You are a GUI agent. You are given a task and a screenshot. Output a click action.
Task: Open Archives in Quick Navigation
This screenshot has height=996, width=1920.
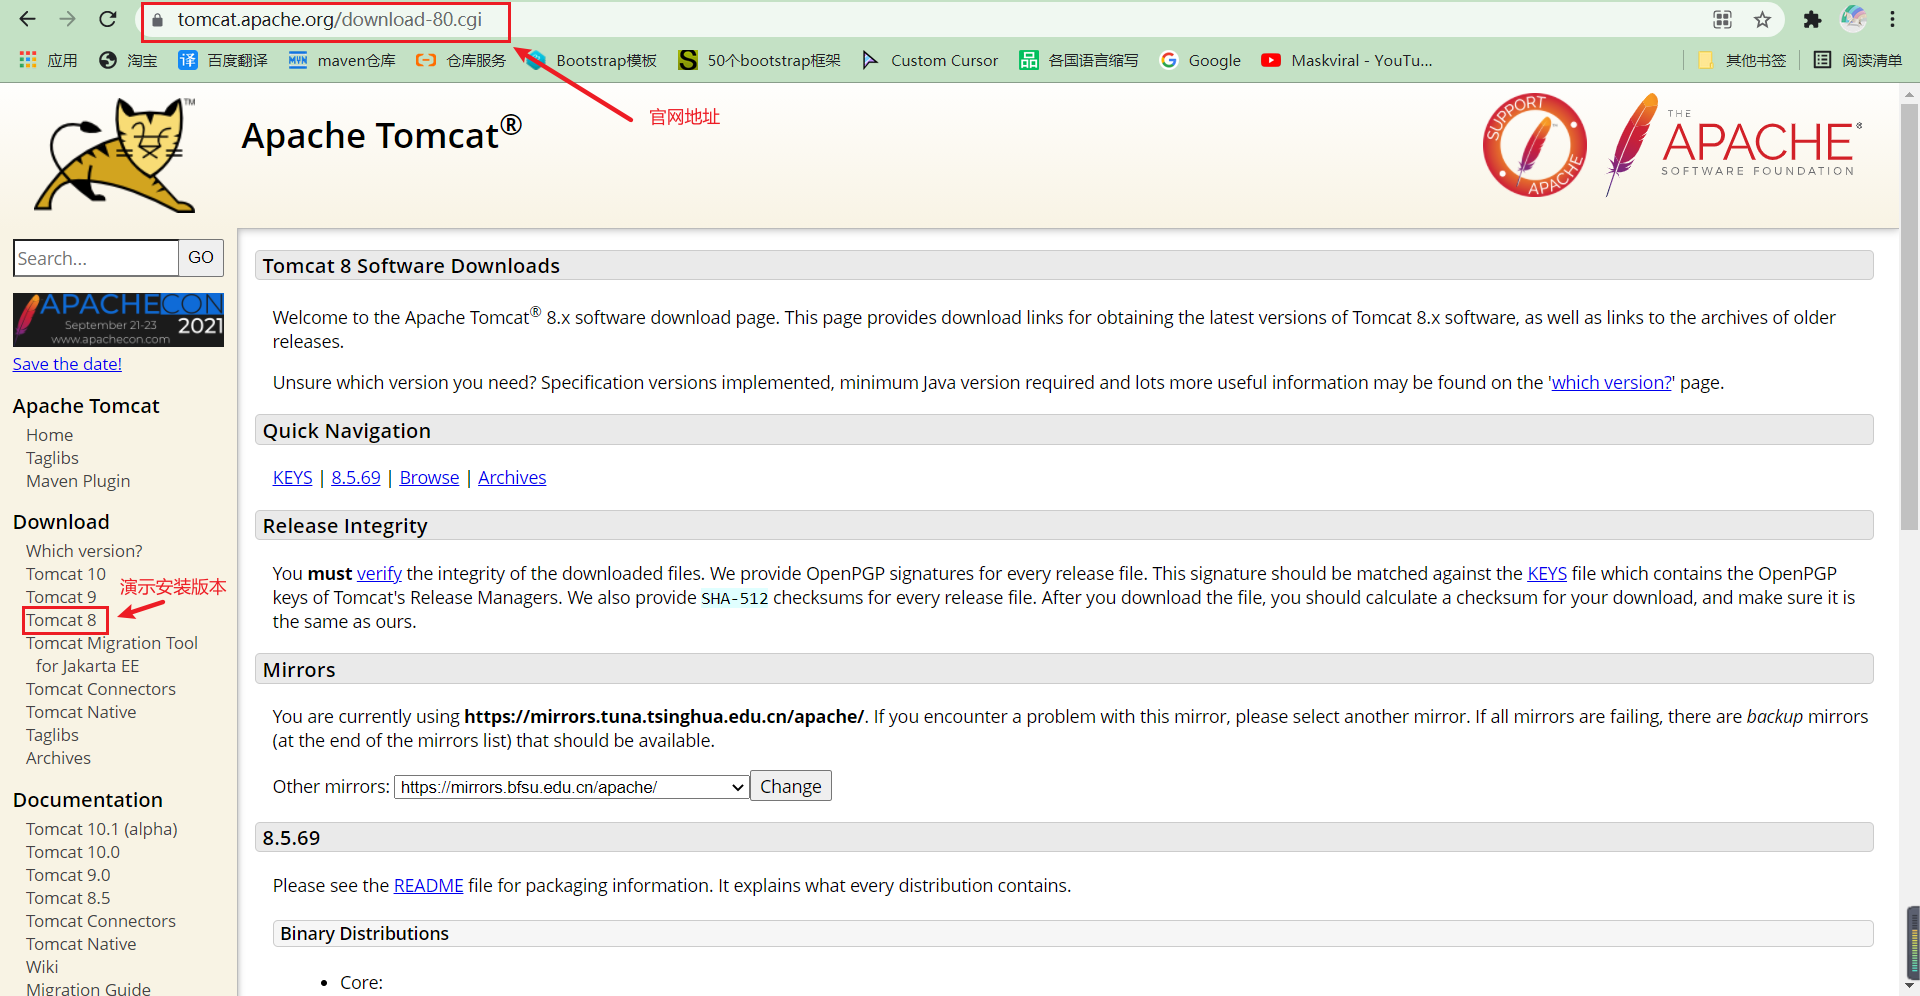tap(512, 478)
